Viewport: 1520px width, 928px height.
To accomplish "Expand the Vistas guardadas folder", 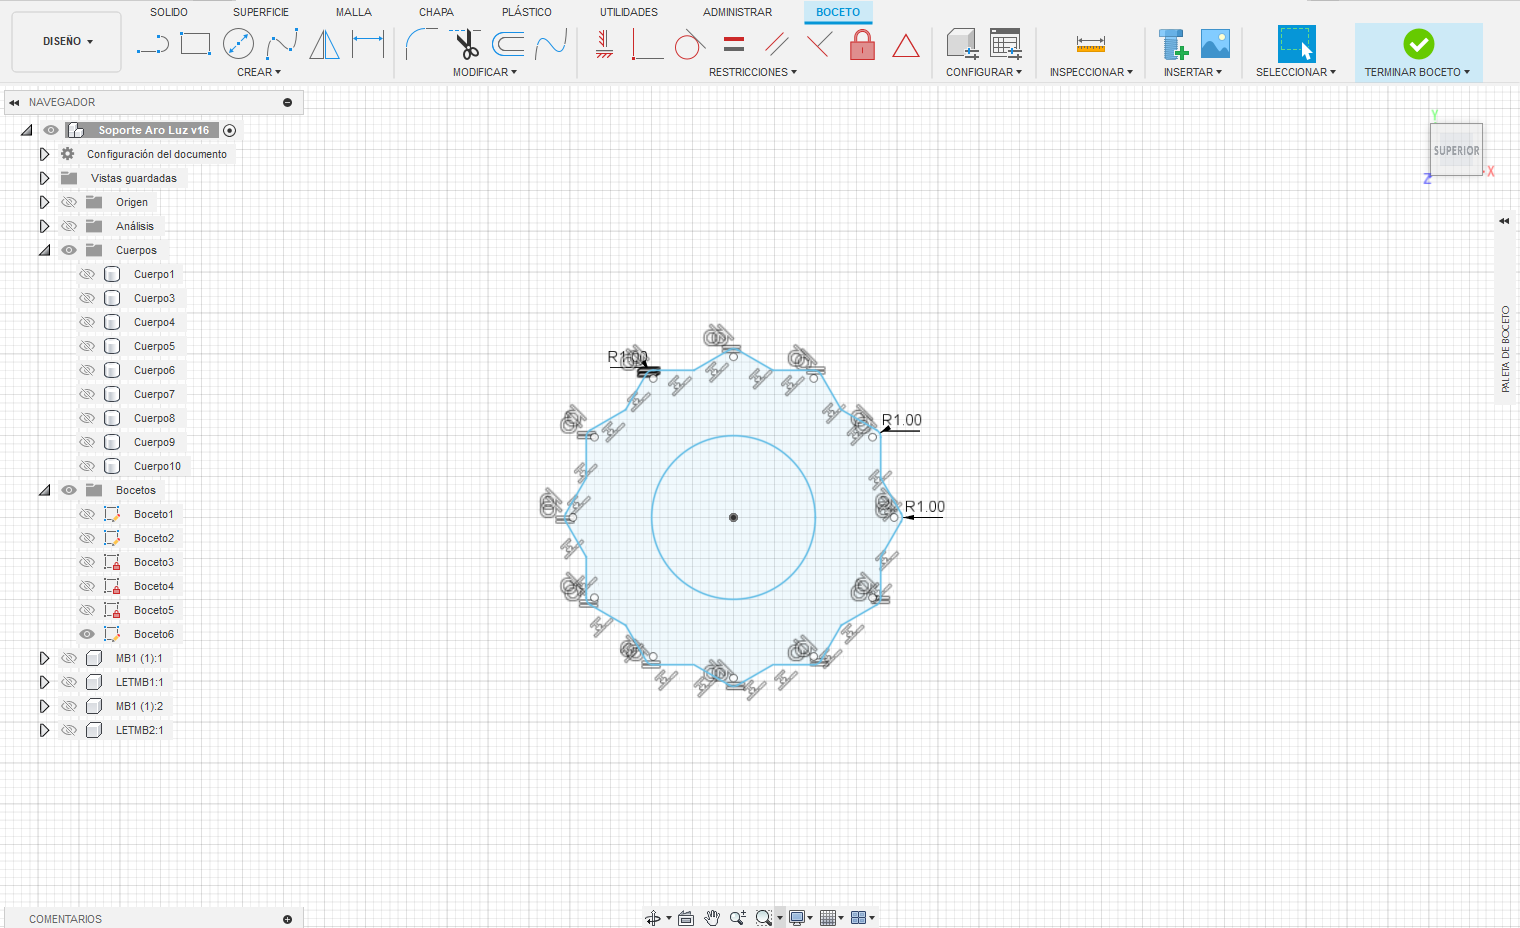I will pyautogui.click(x=44, y=178).
